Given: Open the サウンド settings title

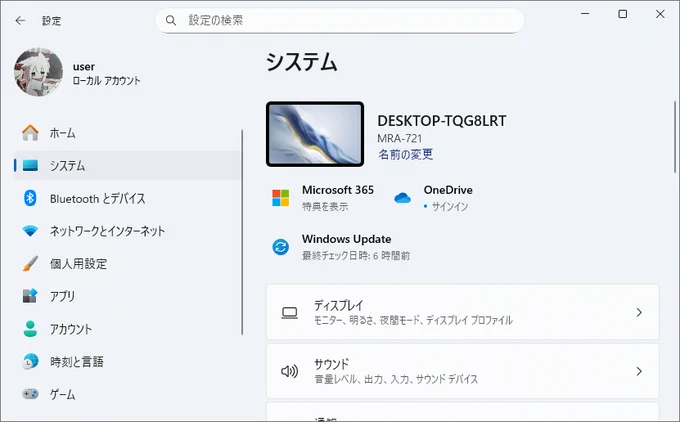Looking at the screenshot, I should coord(331,364).
